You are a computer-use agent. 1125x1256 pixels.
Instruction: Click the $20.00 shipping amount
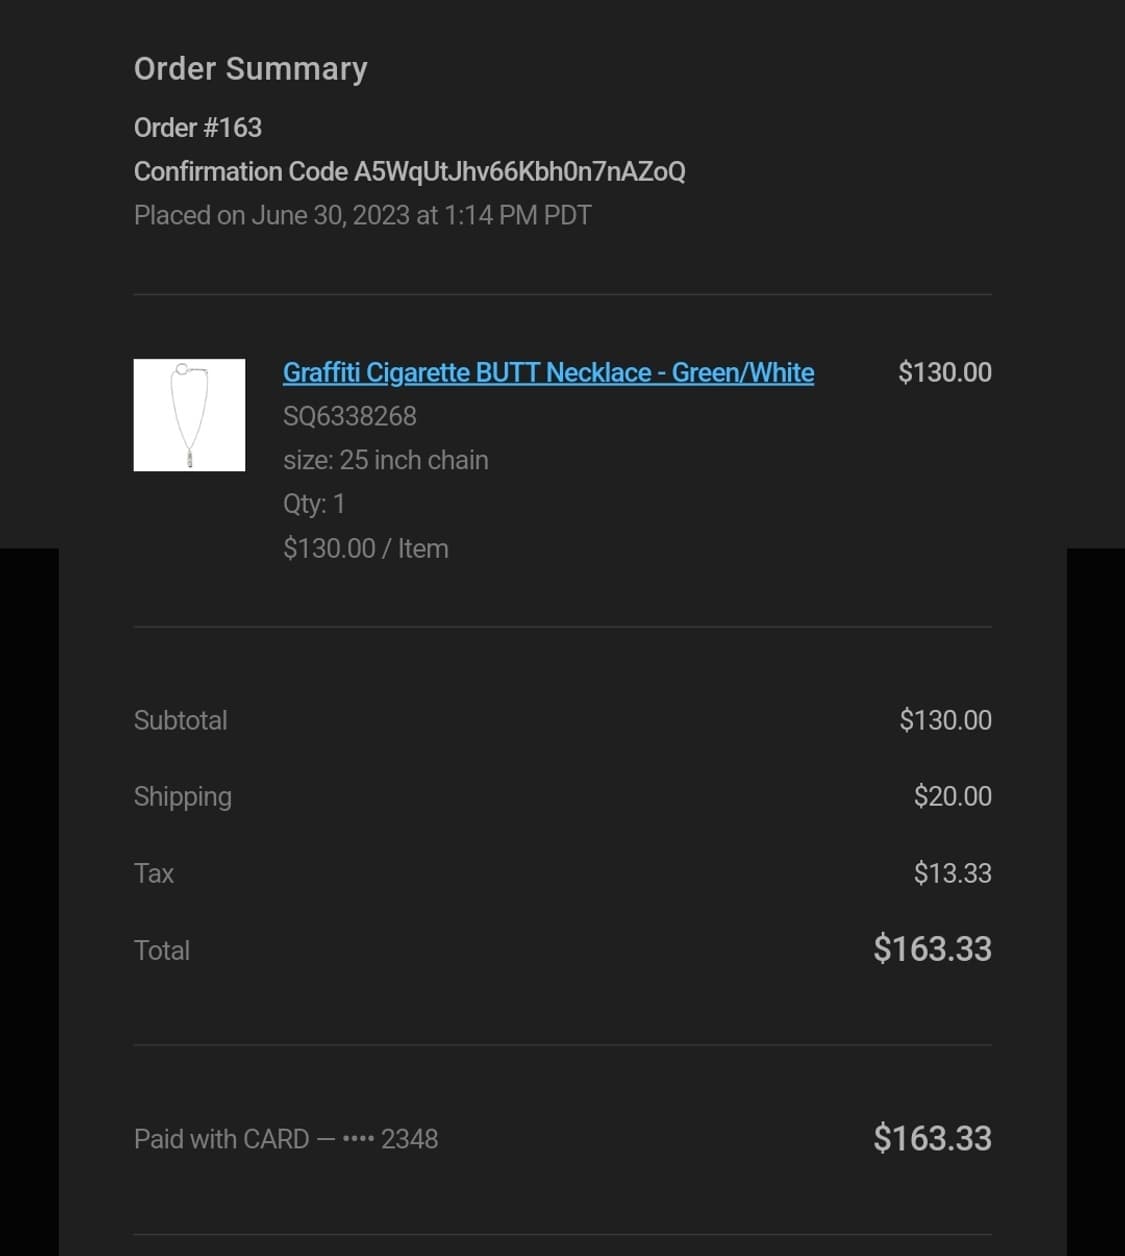point(952,797)
